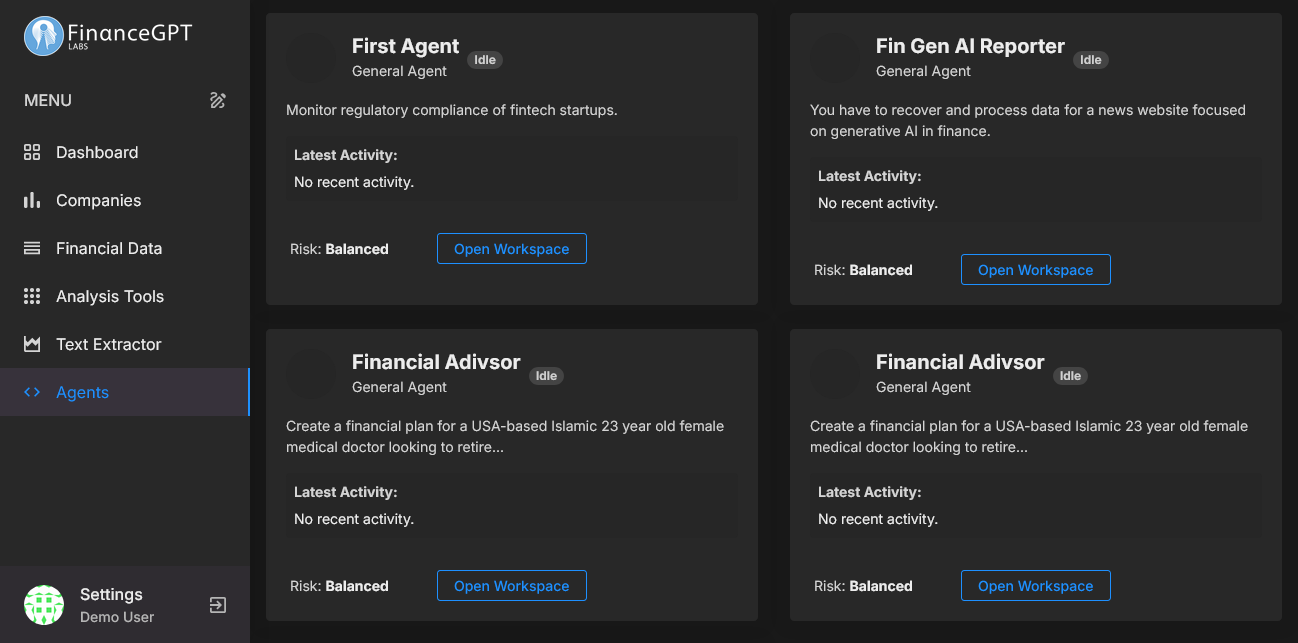Click the edit pencil icon beside MENU

tap(217, 100)
